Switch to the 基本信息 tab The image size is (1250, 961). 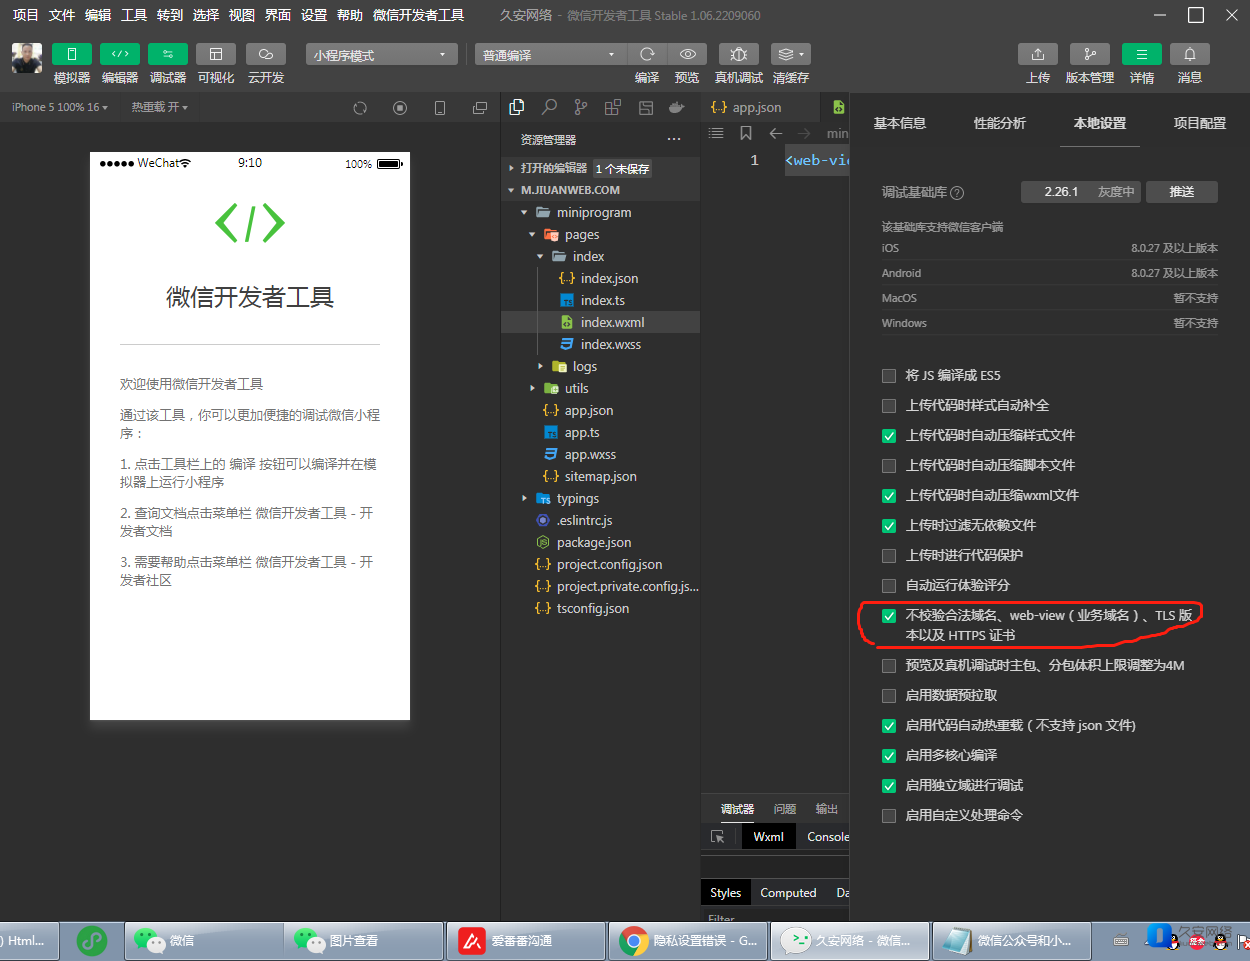900,123
